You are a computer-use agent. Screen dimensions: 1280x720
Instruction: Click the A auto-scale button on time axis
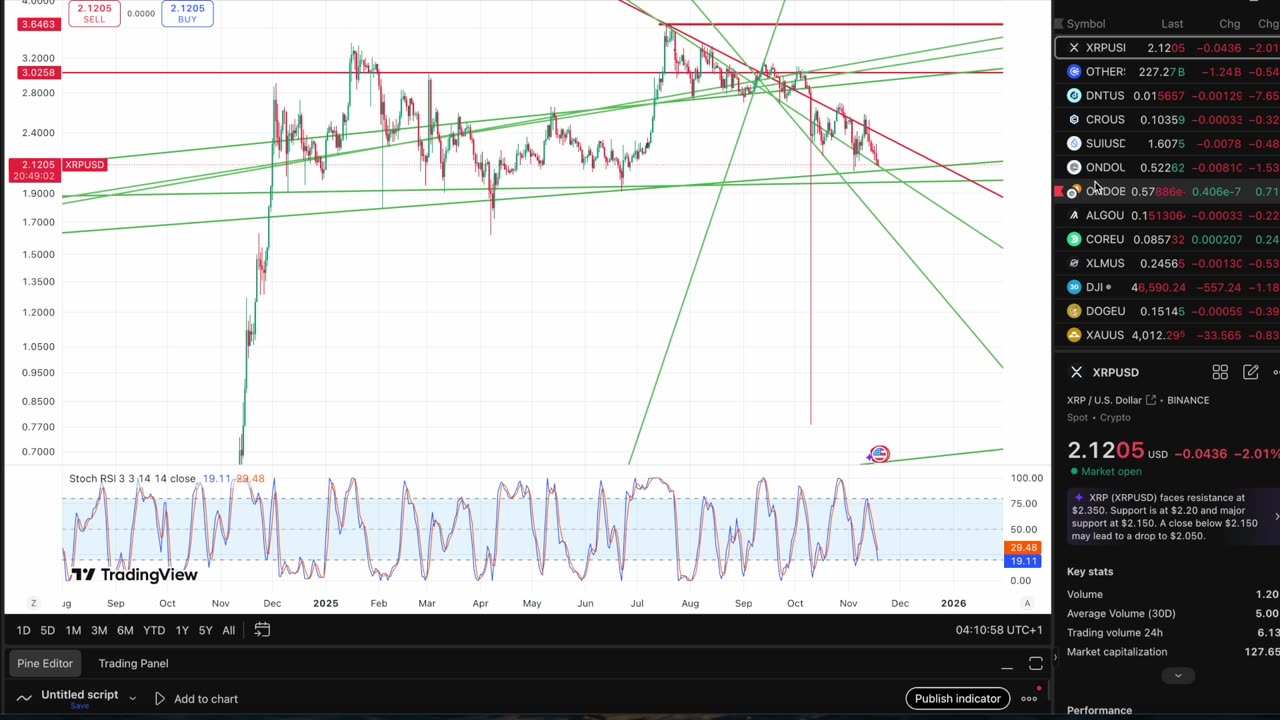tap(1027, 603)
